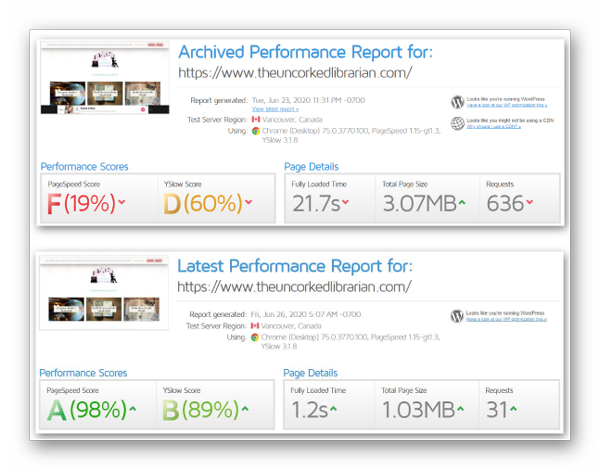
Task: Click the 1.03MB Total Page Size value
Action: [x=419, y=410]
